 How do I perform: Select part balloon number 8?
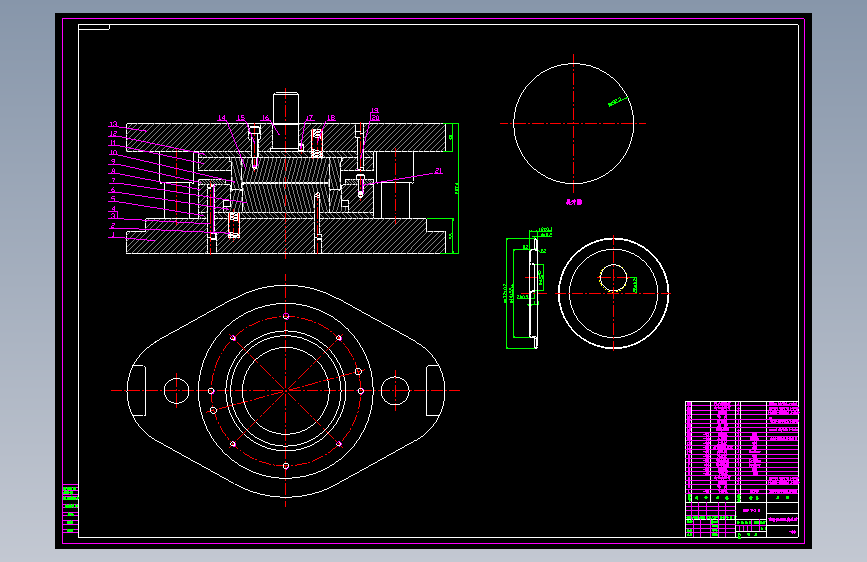pyautogui.click(x=113, y=171)
